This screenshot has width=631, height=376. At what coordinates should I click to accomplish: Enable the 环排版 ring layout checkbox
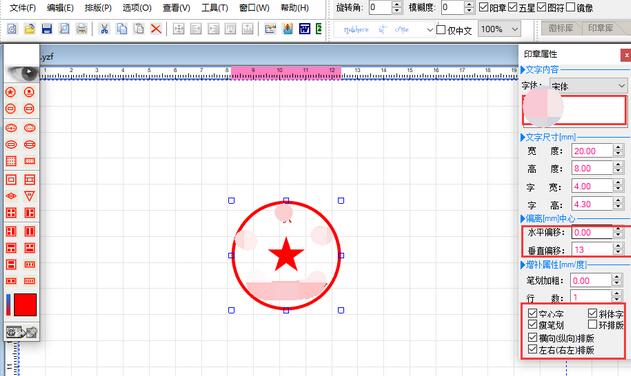592,324
